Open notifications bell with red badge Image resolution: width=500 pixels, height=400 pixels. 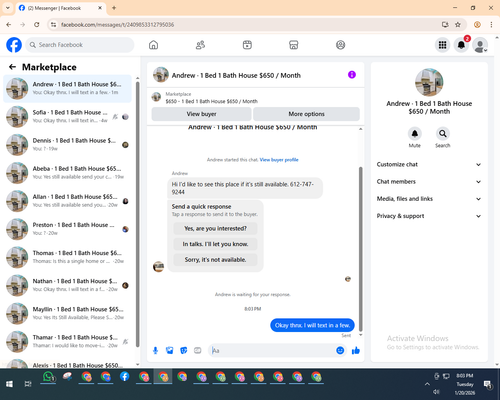pos(461,45)
